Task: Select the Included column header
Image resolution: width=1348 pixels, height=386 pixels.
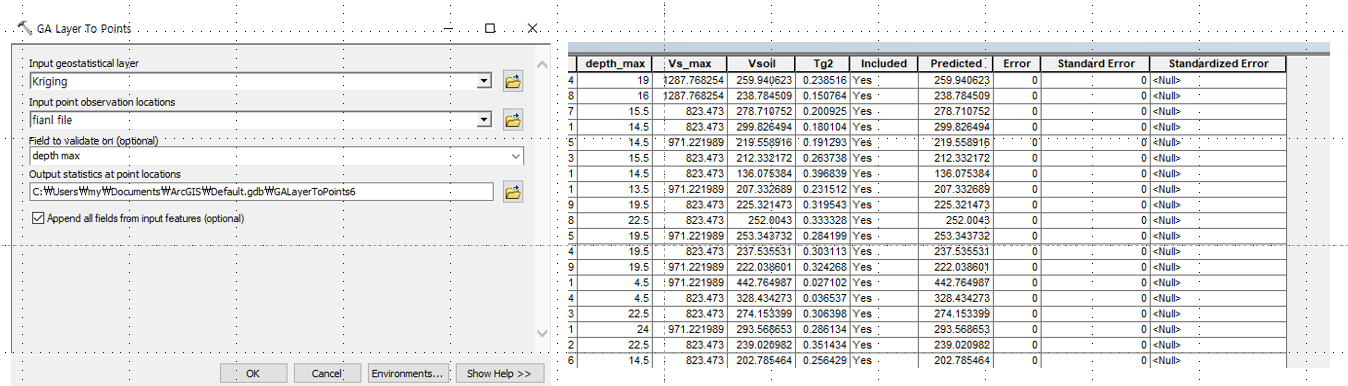Action: coord(883,63)
